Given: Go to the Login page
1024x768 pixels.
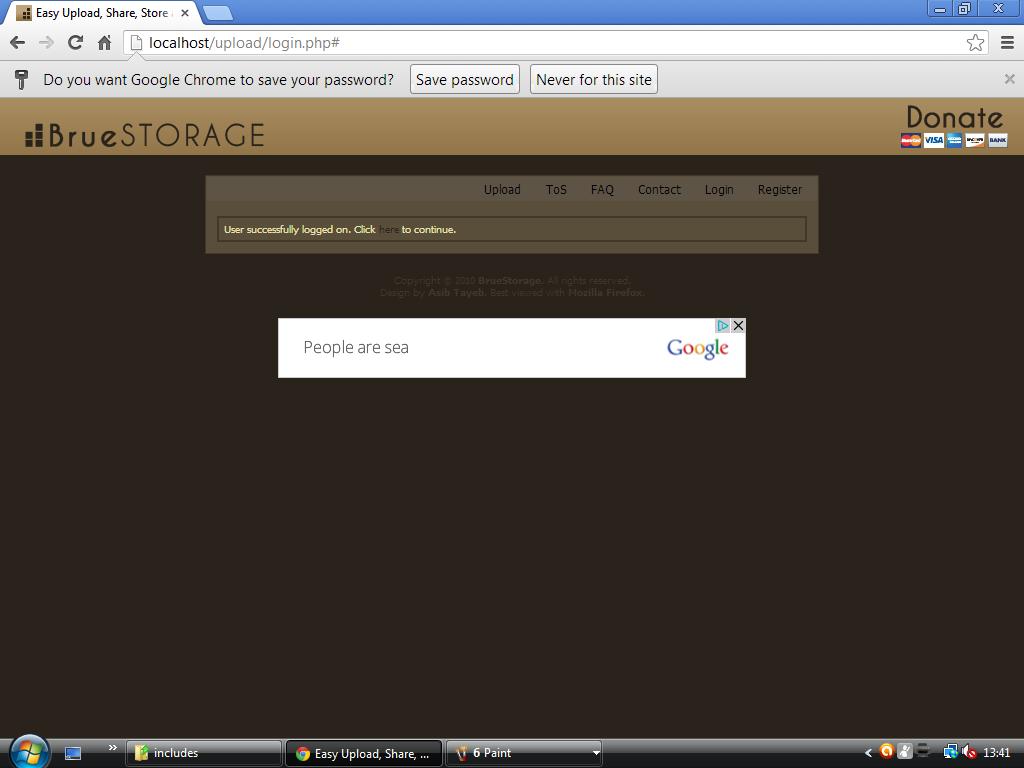Looking at the screenshot, I should [x=719, y=189].
